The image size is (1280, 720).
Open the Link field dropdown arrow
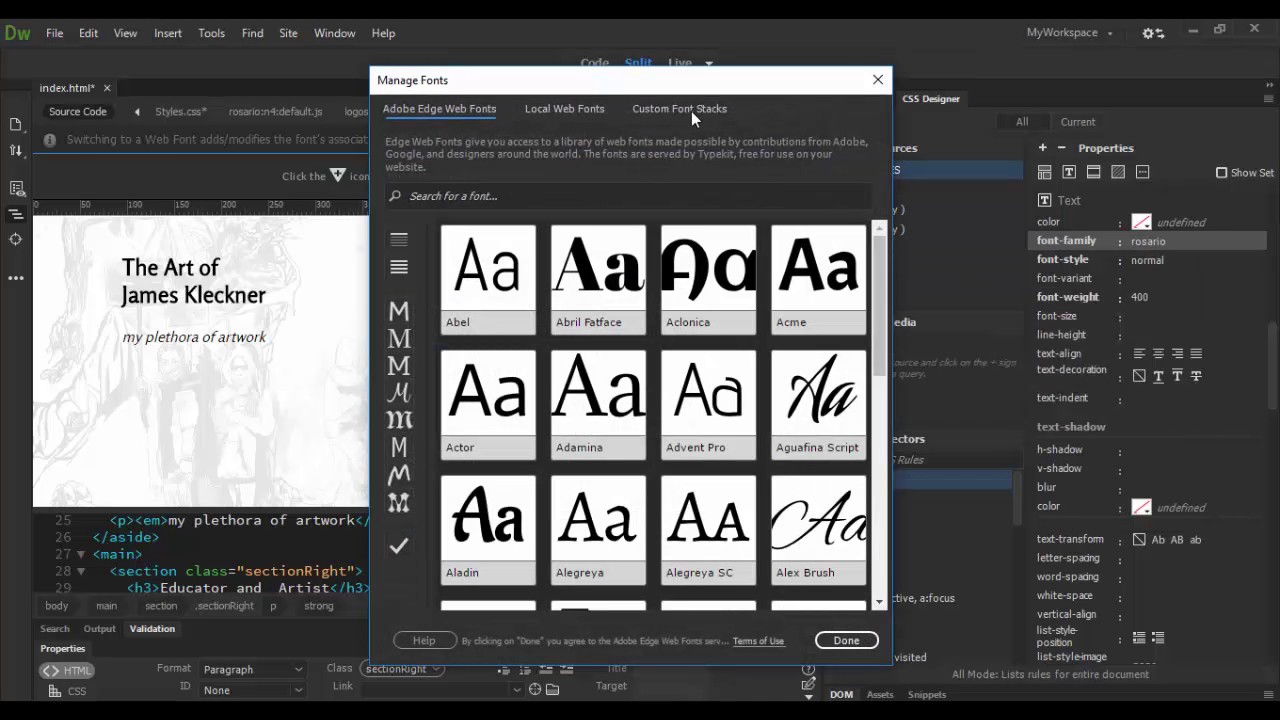pyautogui.click(x=517, y=690)
